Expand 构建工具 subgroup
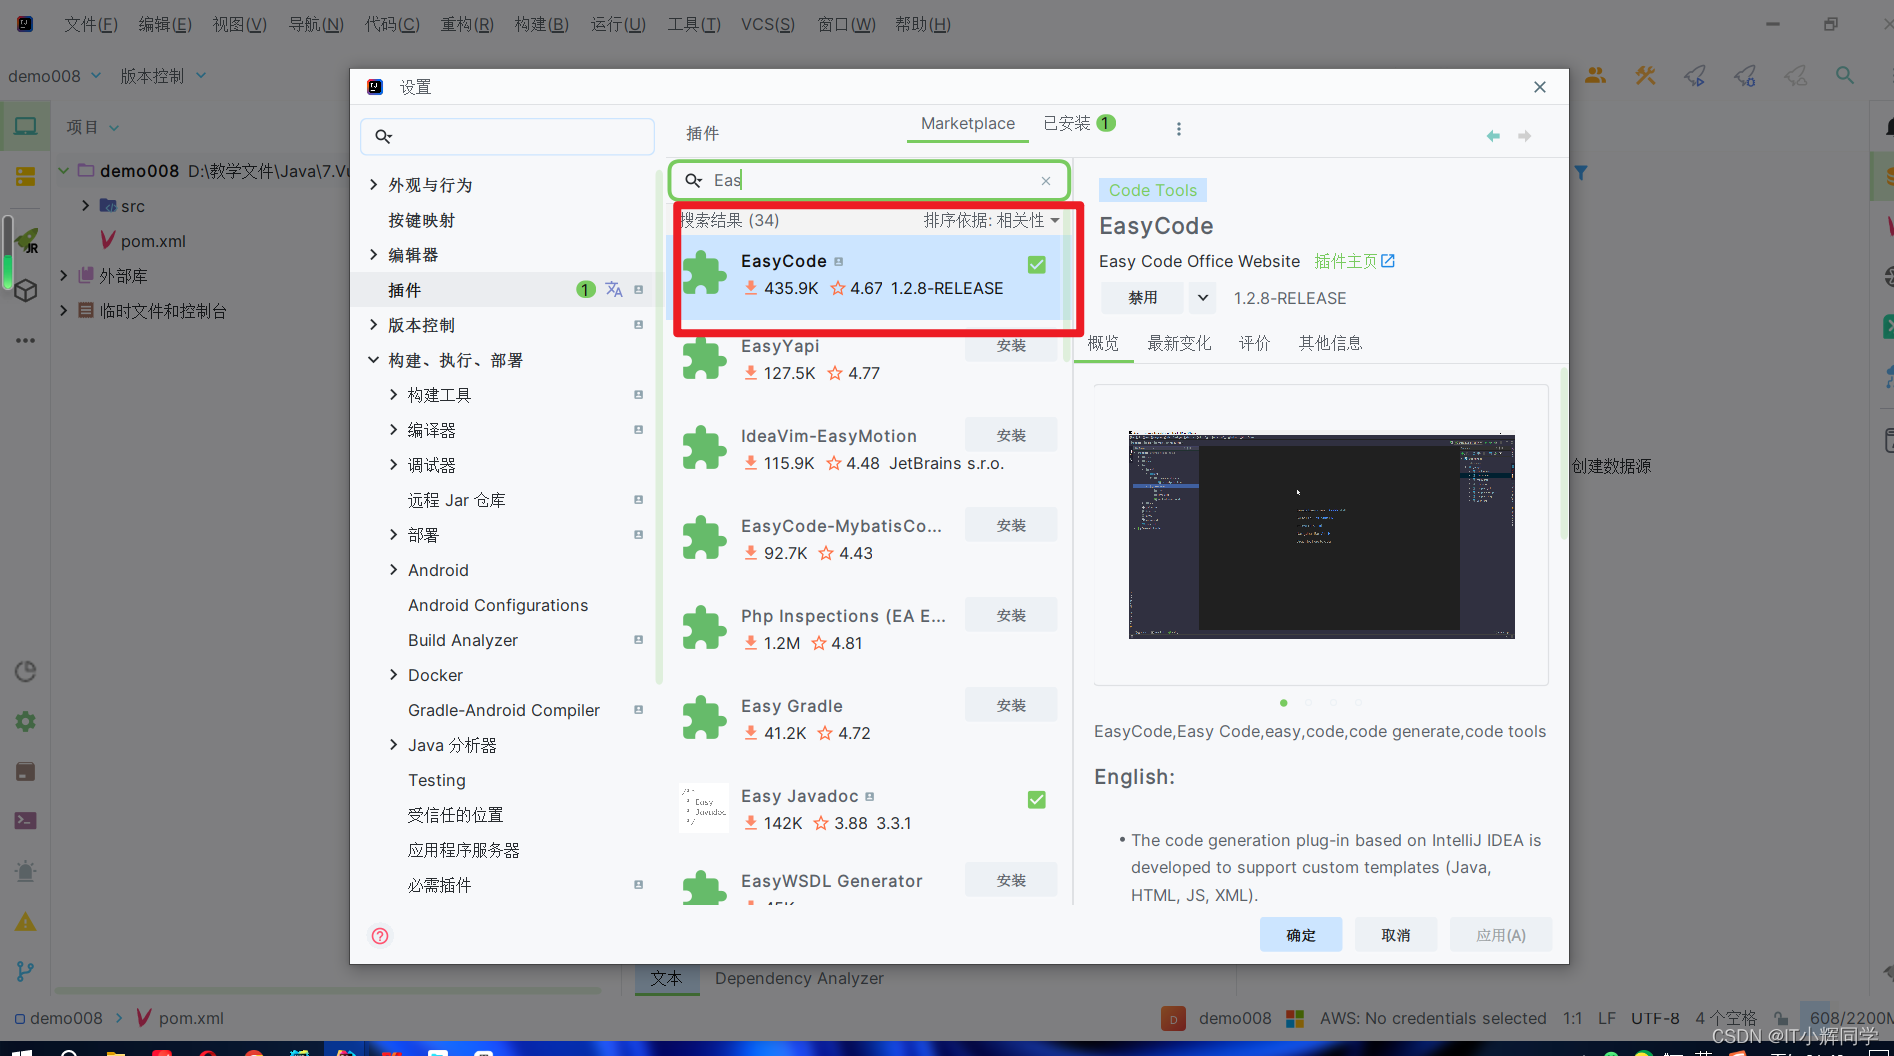1894x1056 pixels. [x=393, y=394]
